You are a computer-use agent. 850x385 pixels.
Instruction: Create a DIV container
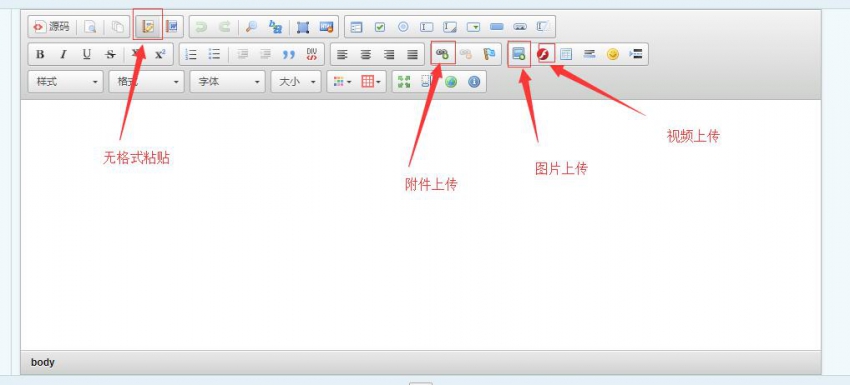pos(312,54)
